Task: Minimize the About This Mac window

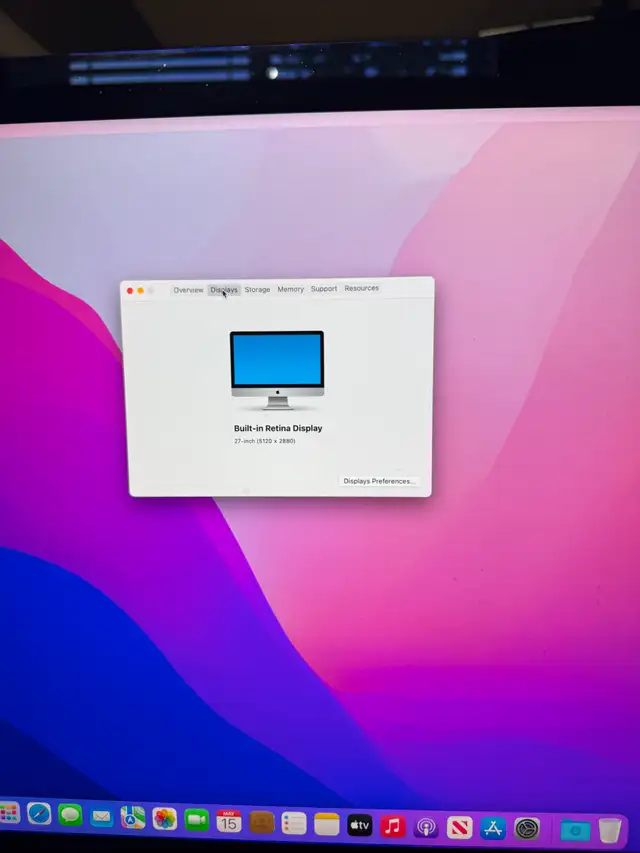Action: [x=140, y=290]
